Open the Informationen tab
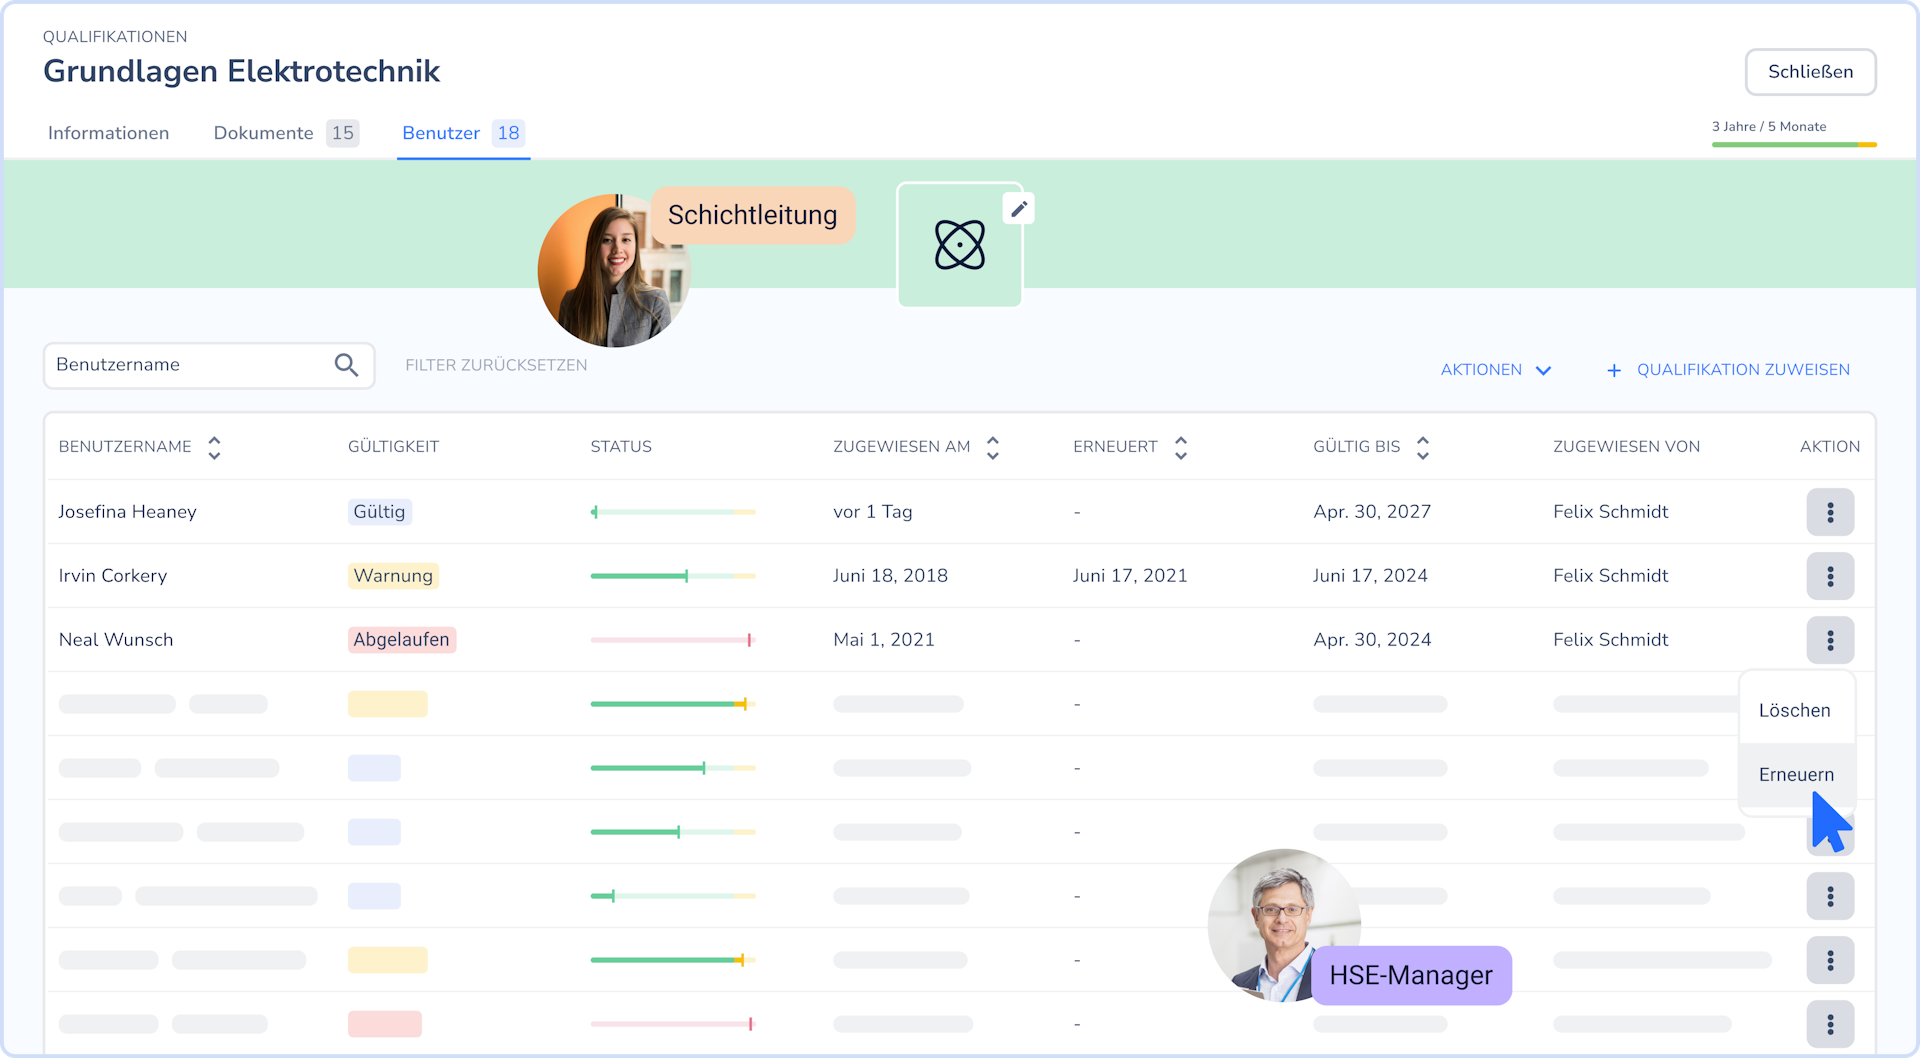This screenshot has height=1058, width=1920. coord(108,133)
